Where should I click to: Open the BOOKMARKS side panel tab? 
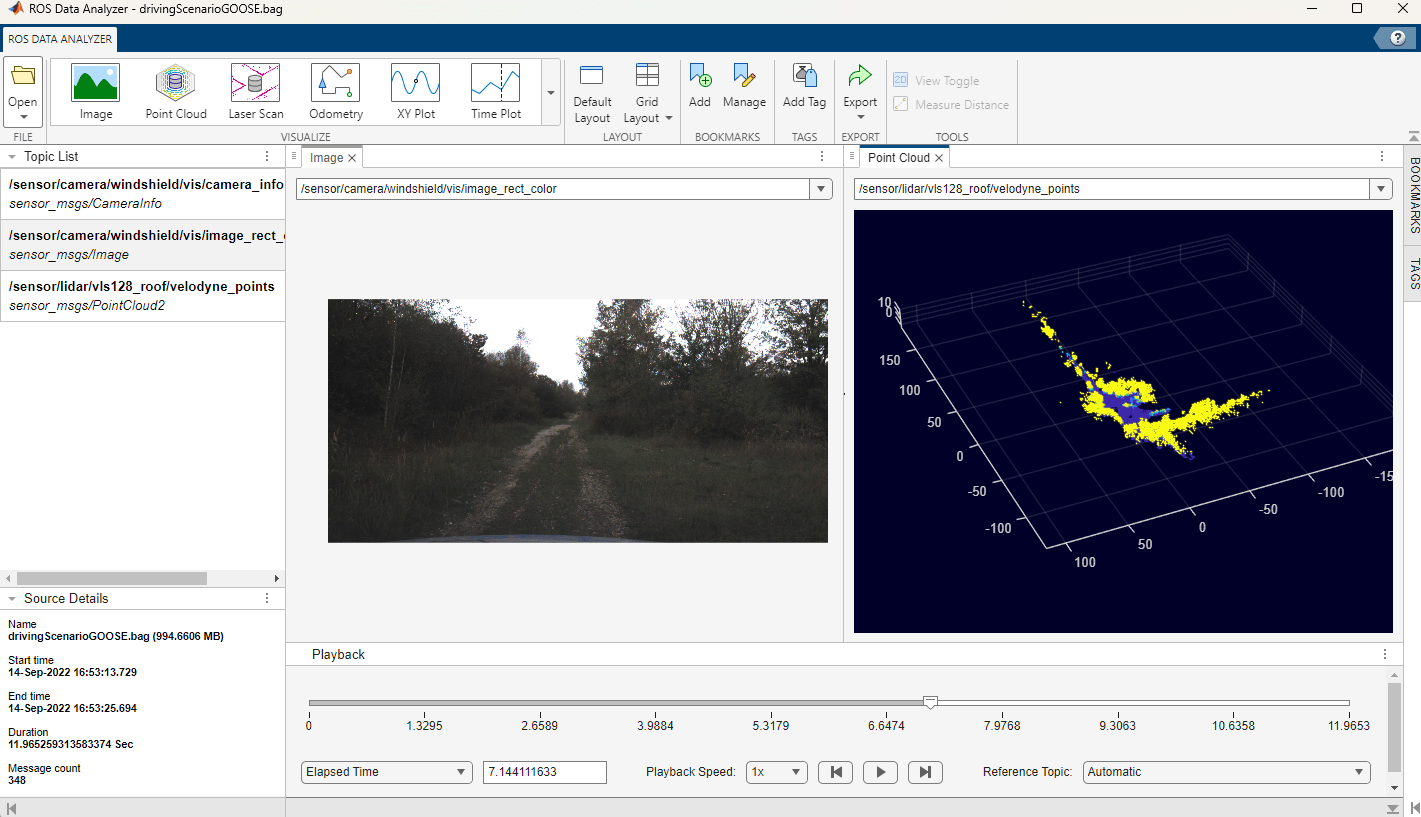(x=1413, y=195)
